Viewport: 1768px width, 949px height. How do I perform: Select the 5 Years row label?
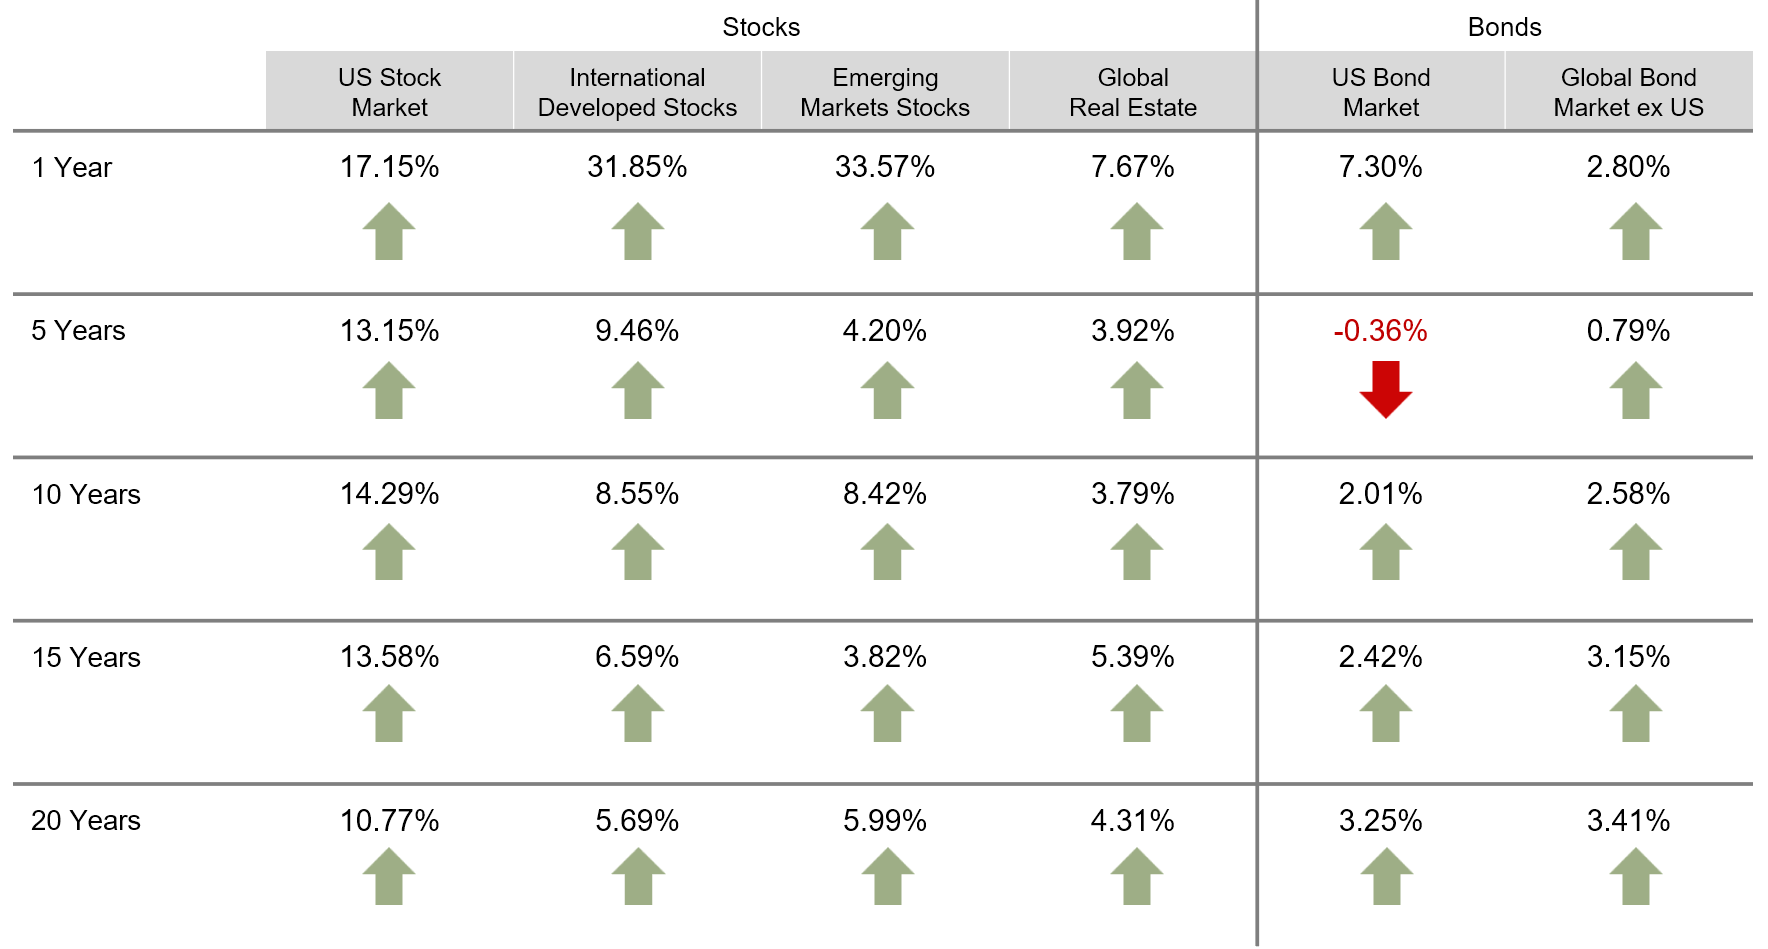(78, 331)
